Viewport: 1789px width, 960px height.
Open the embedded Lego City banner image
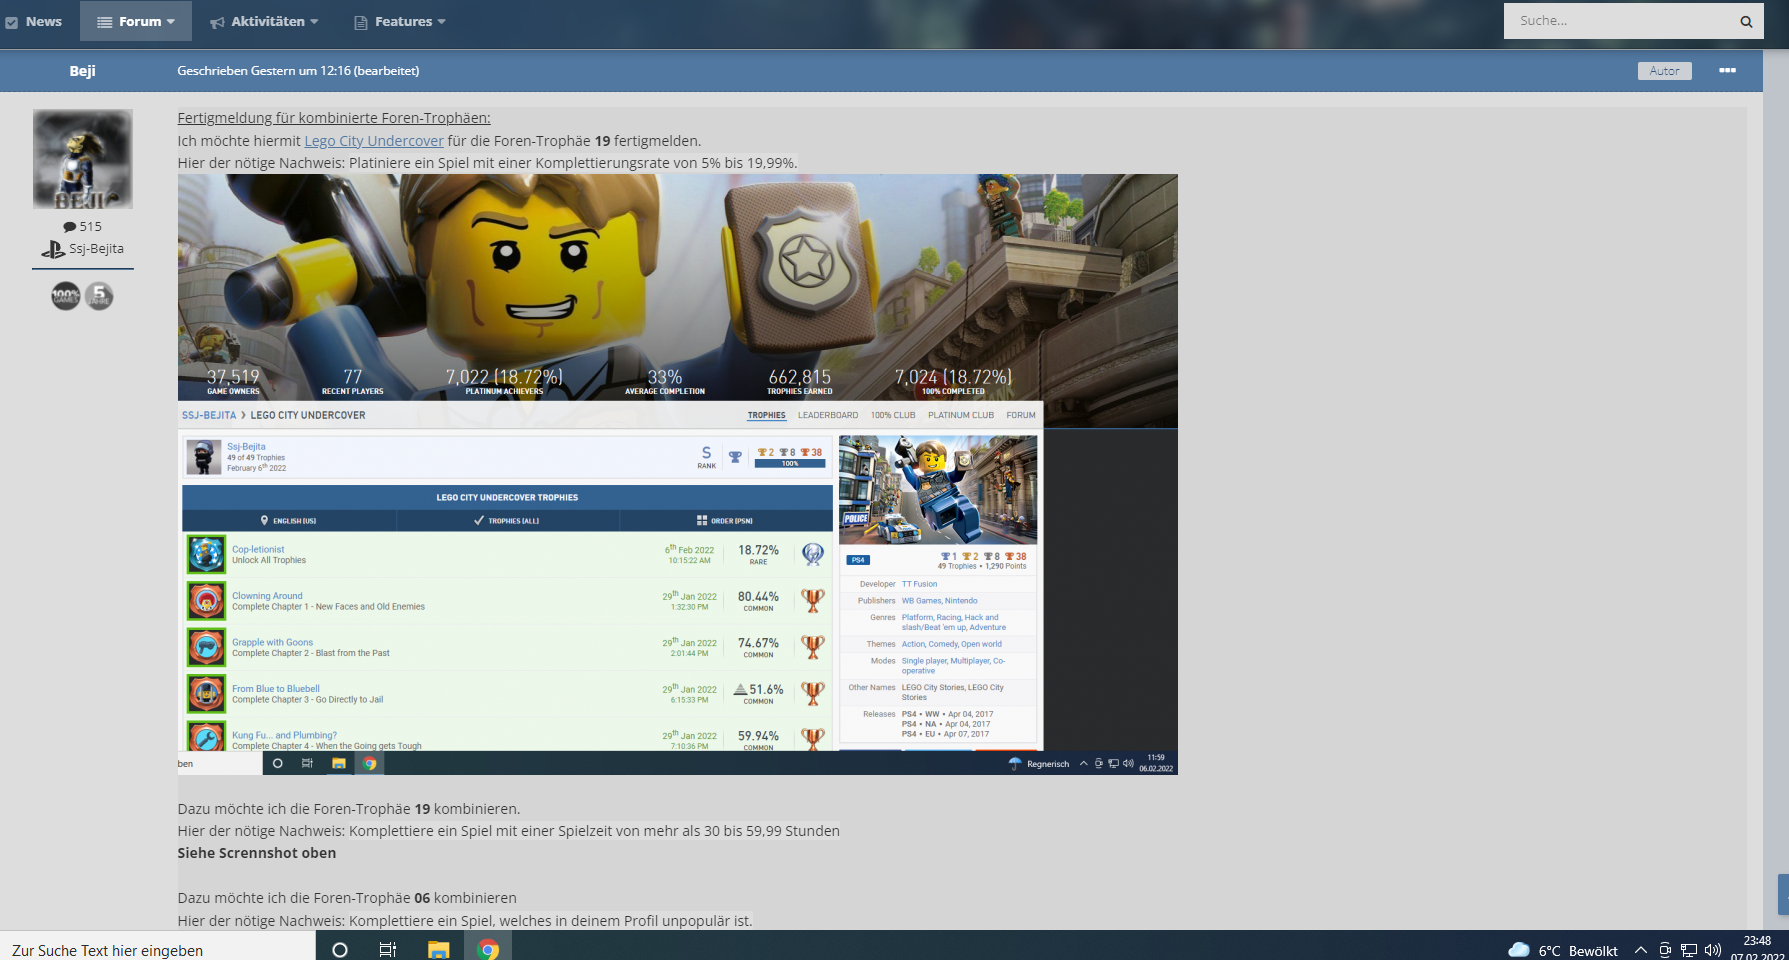pyautogui.click(x=678, y=474)
